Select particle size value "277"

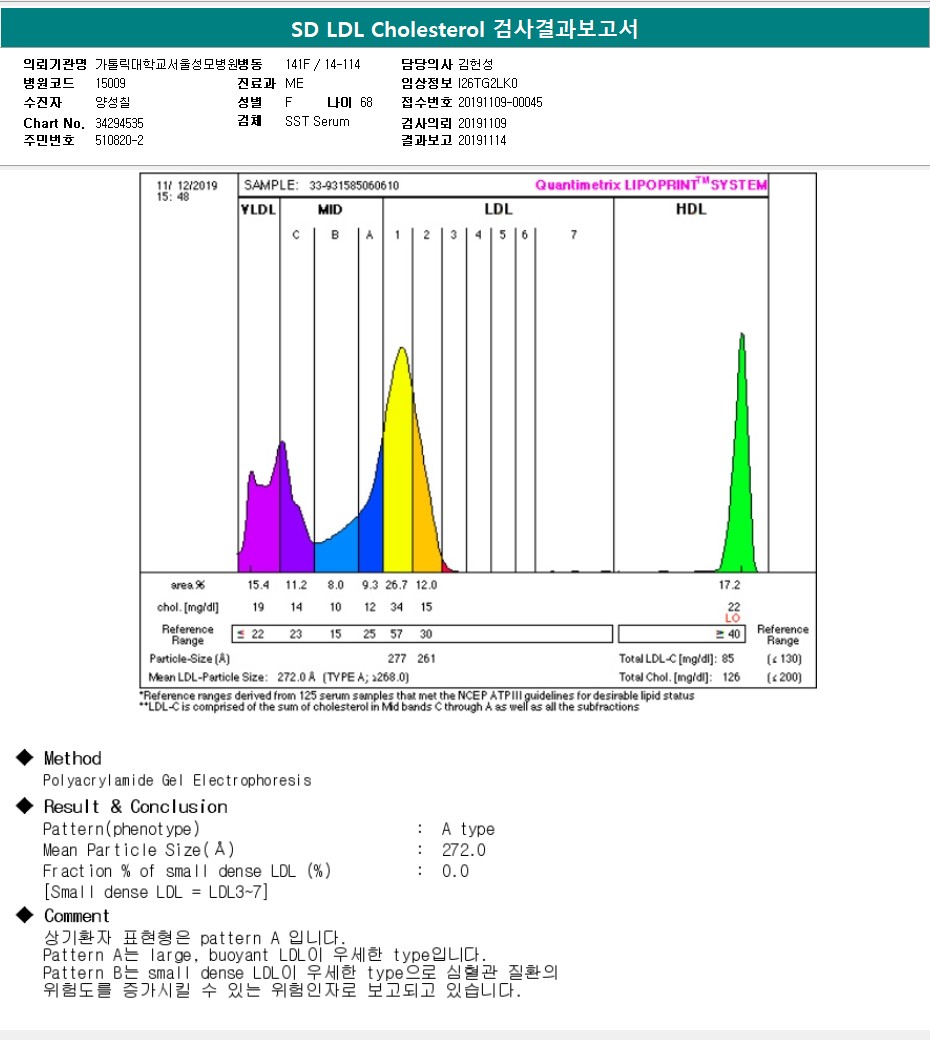(397, 659)
